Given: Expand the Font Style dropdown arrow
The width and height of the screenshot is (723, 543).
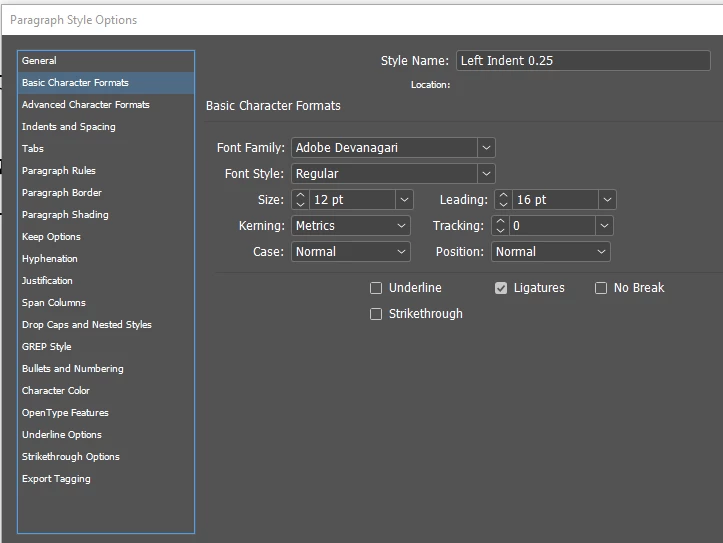Looking at the screenshot, I should coord(486,174).
